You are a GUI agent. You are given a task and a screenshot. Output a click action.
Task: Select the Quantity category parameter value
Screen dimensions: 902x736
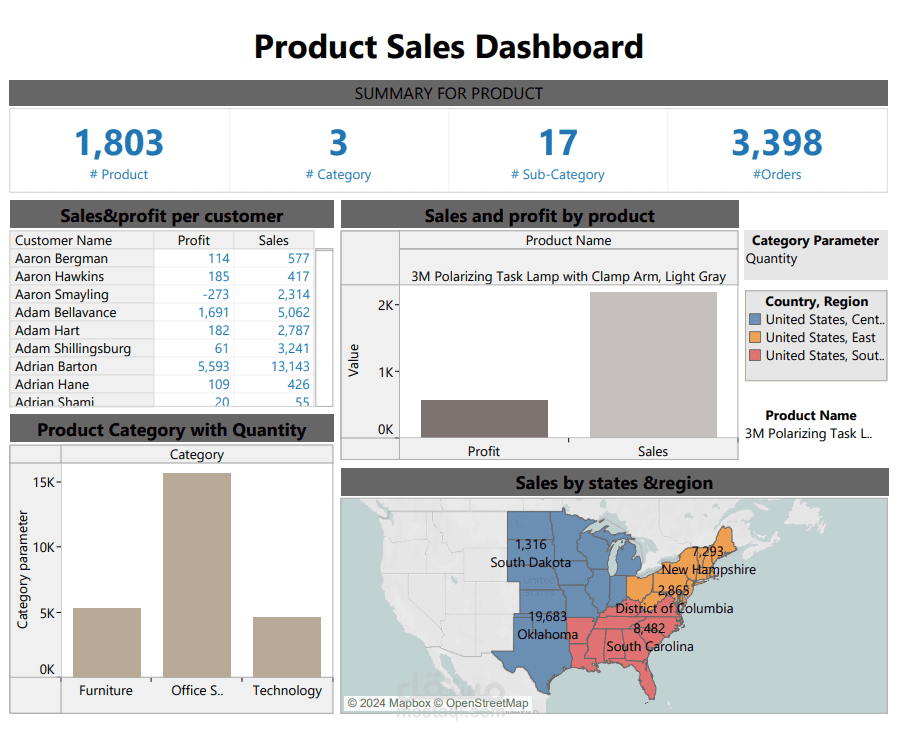[771, 259]
